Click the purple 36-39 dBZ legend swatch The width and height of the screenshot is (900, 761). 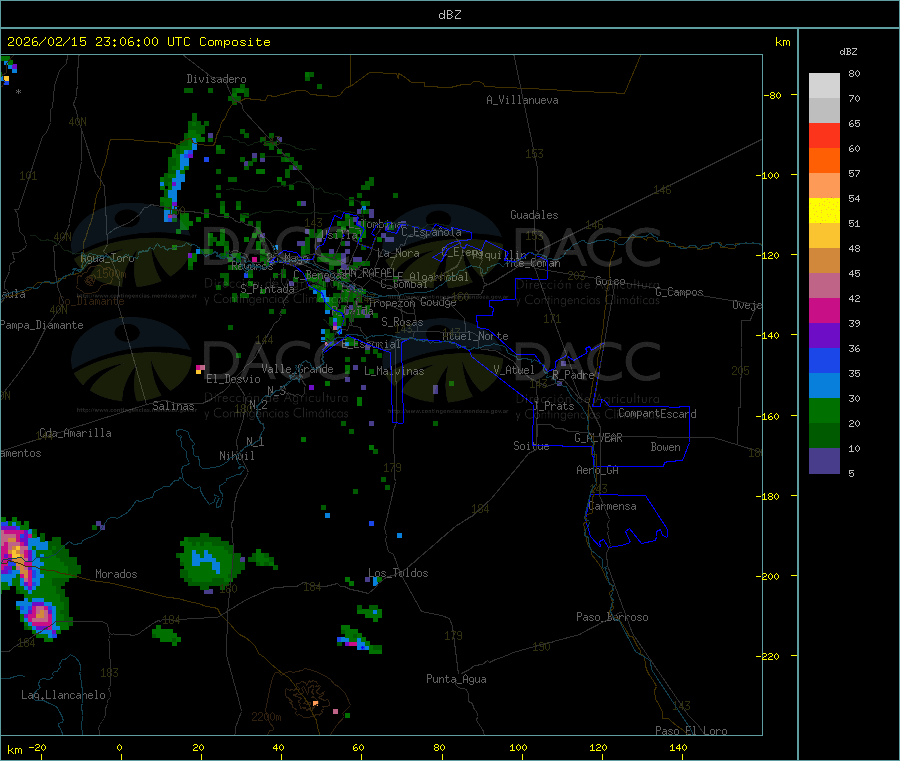824,336
